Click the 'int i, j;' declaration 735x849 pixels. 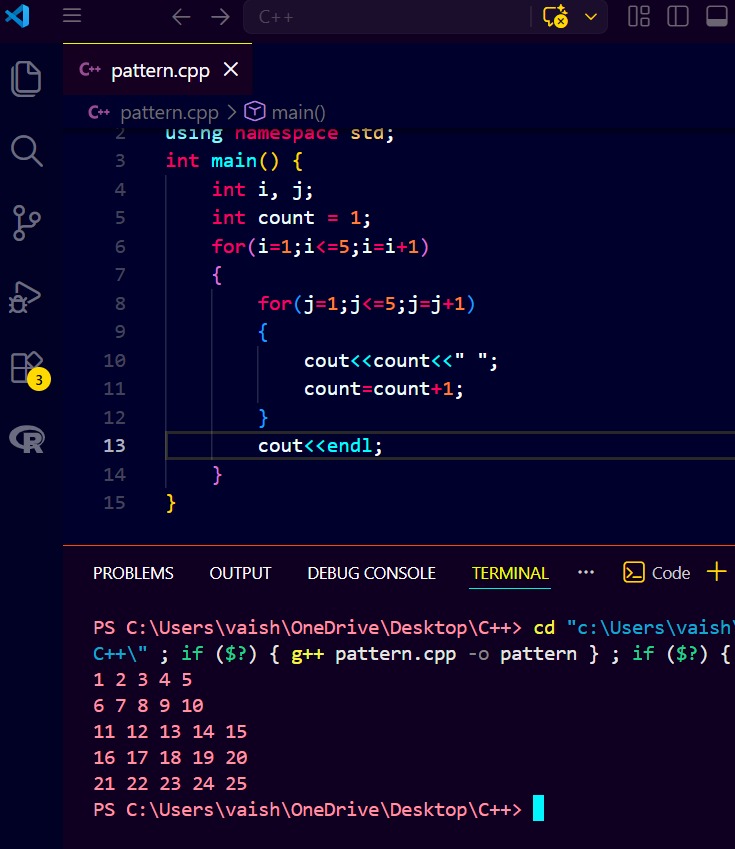click(262, 190)
